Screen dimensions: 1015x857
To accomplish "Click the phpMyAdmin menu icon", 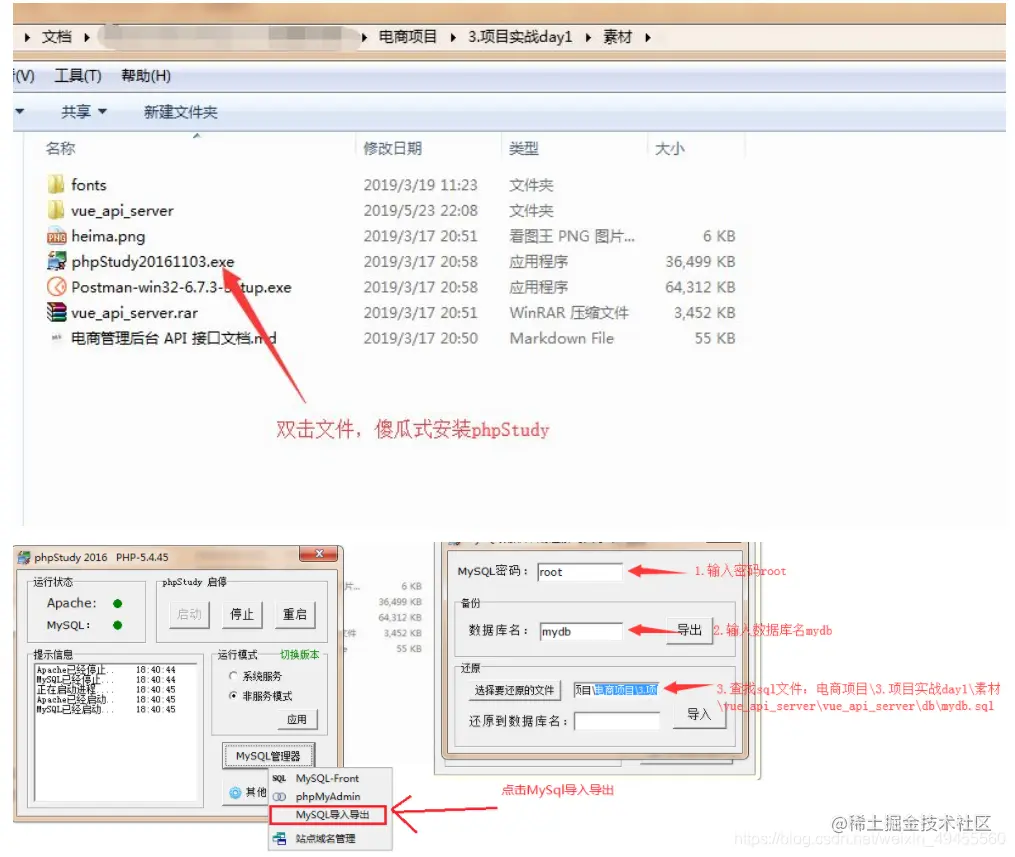I will [279, 796].
